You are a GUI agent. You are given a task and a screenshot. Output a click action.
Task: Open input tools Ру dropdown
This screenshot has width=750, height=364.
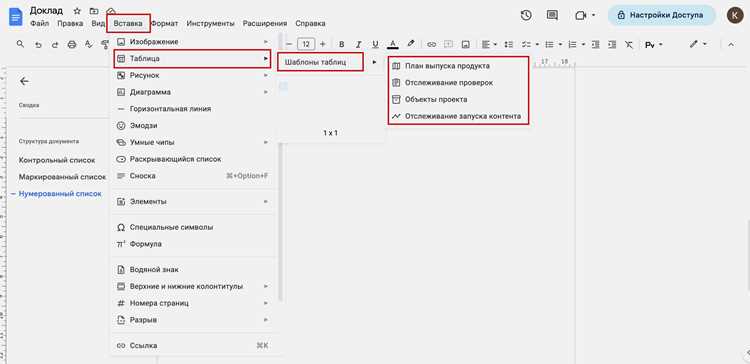[x=654, y=44]
